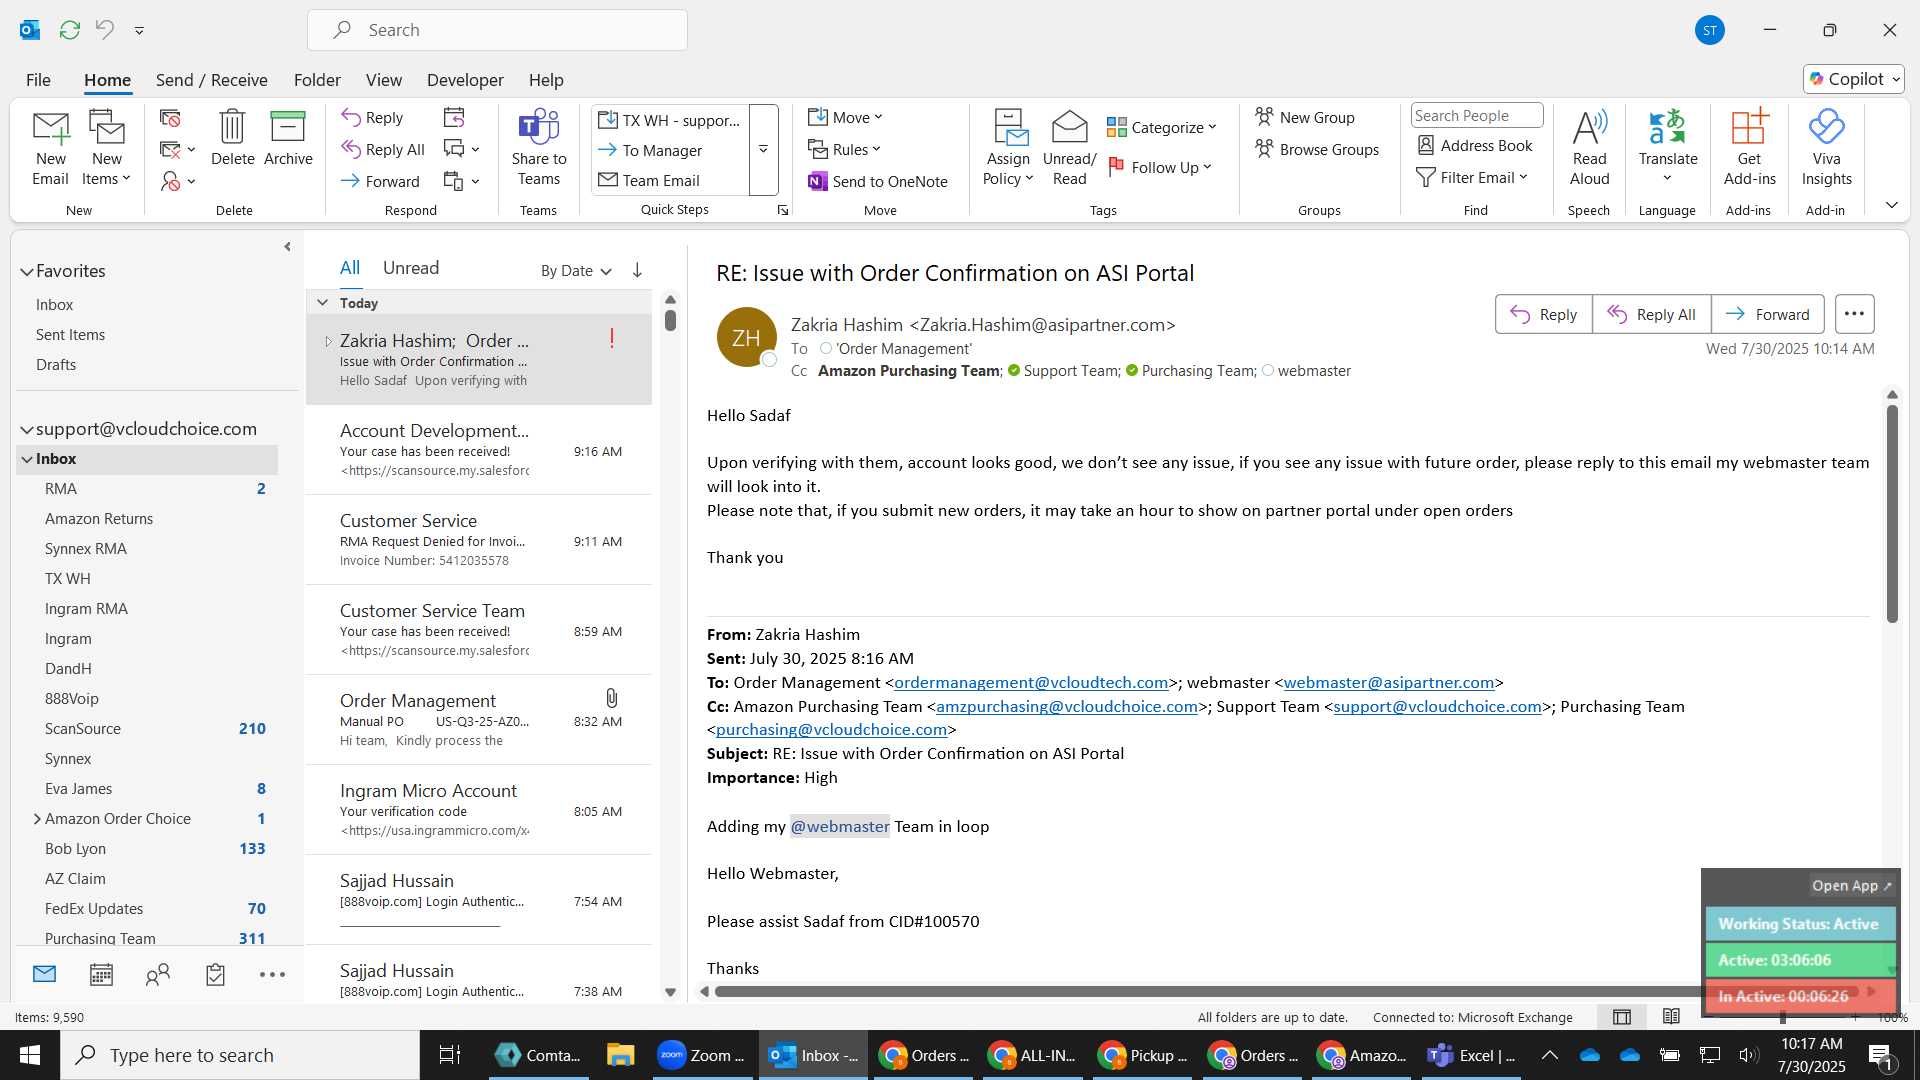The width and height of the screenshot is (1920, 1080).
Task: Open Tasks view in navigation bar
Action: click(215, 975)
